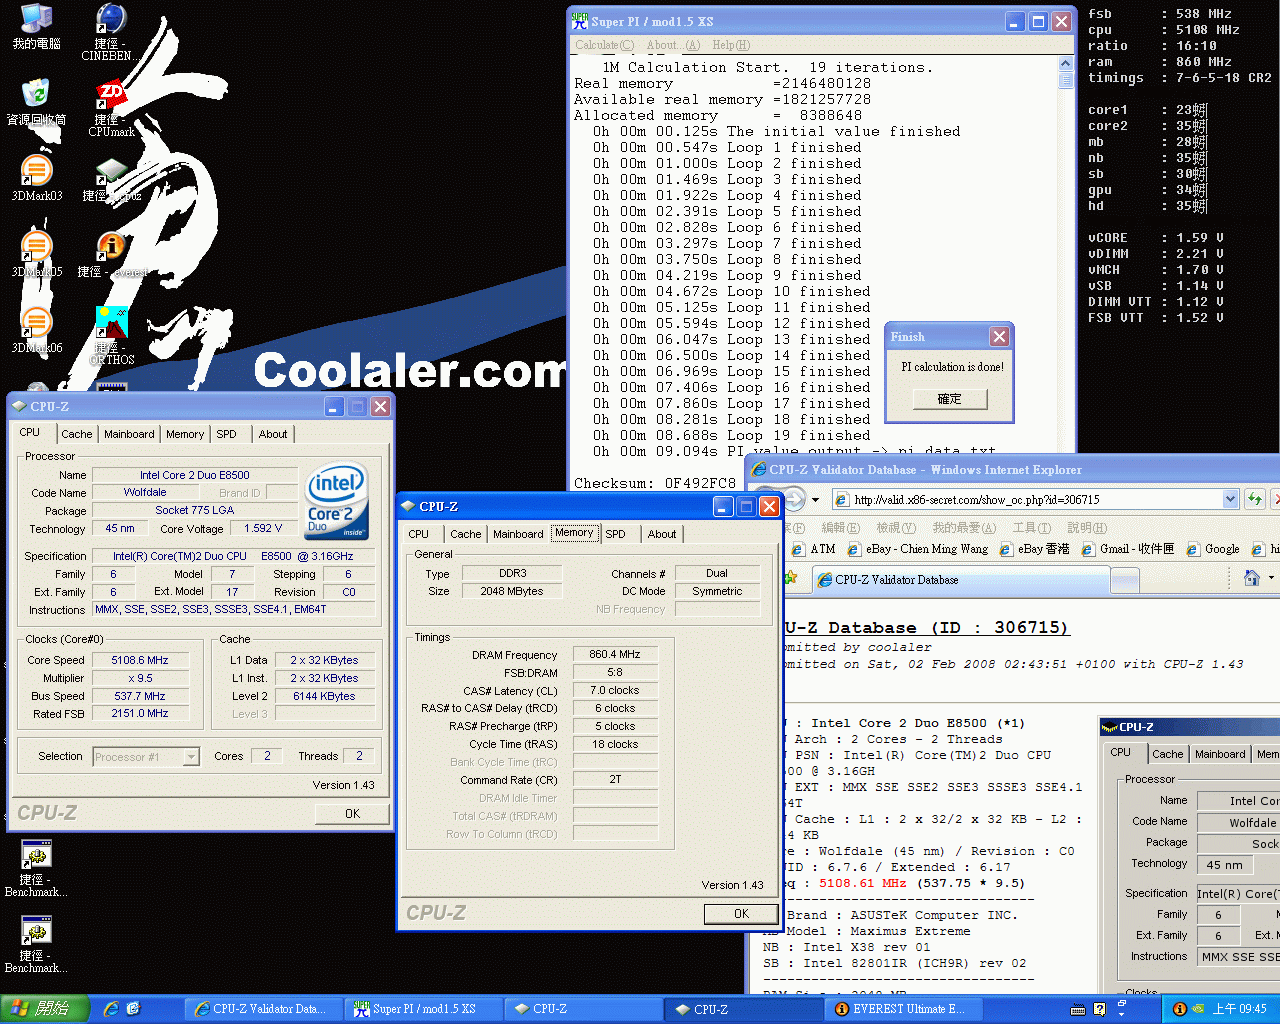Viewport: 1280px width, 1024px height.
Task: Open SPD tab in front CPU-Z window
Action: pos(616,534)
